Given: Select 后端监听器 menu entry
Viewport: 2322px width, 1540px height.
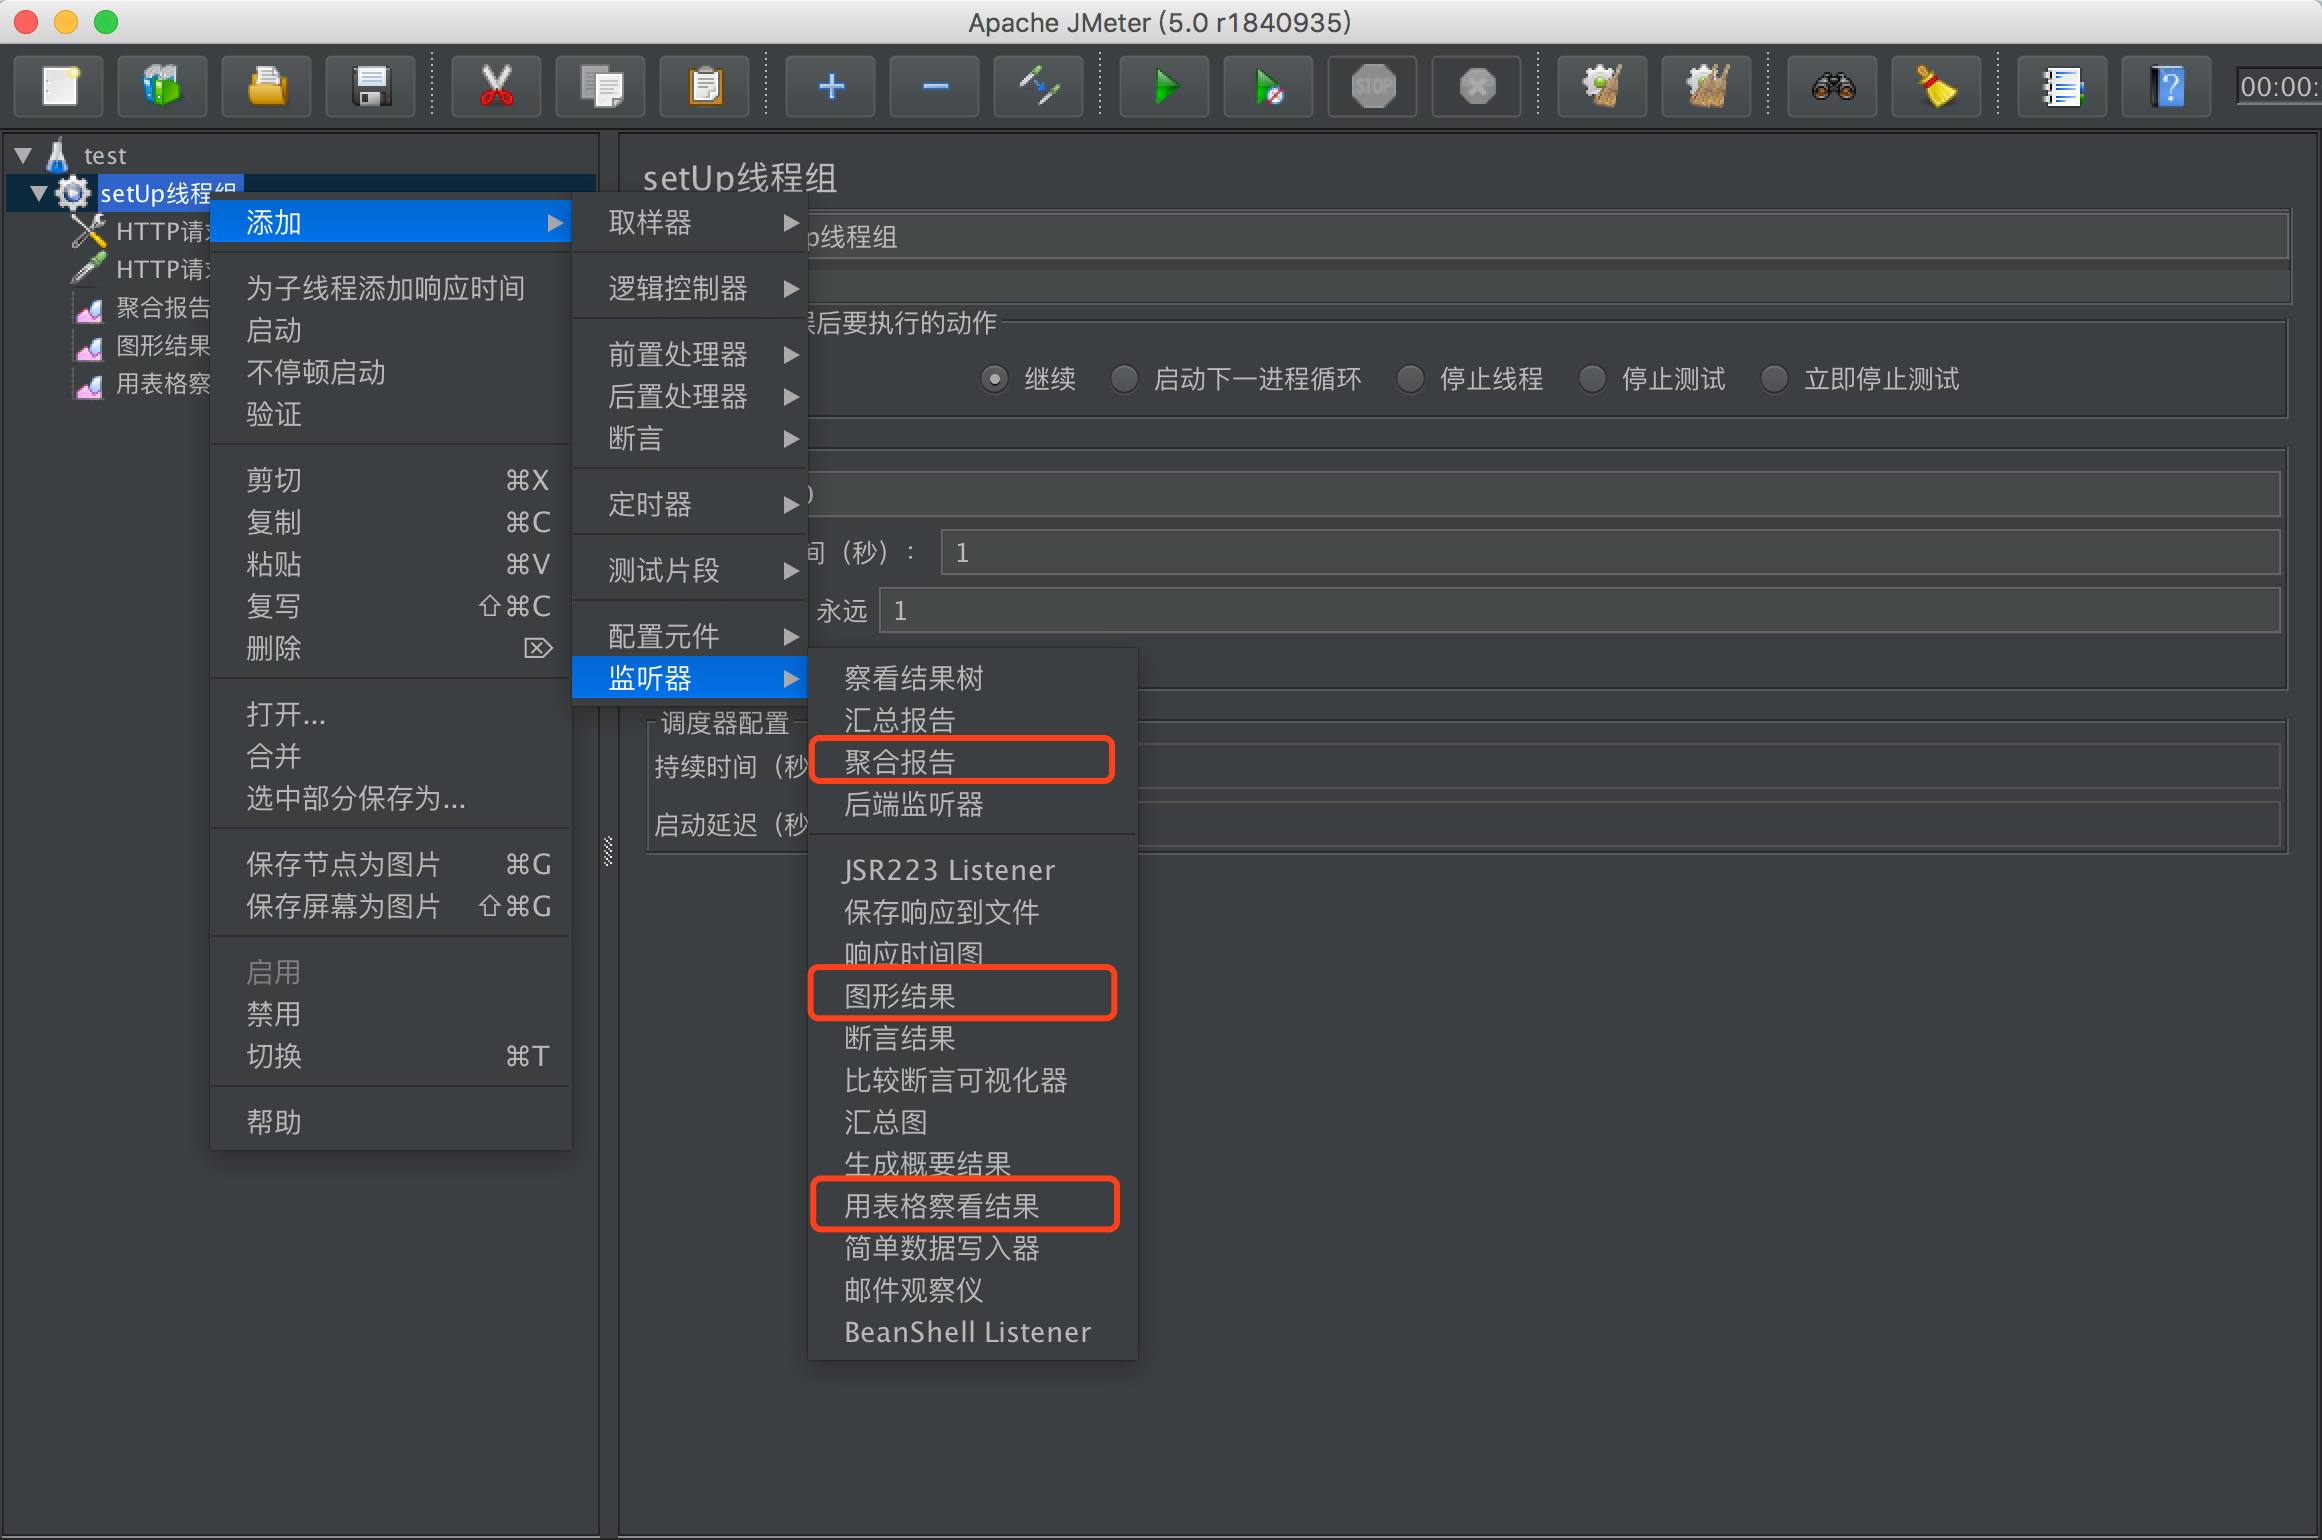Looking at the screenshot, I should click(972, 804).
